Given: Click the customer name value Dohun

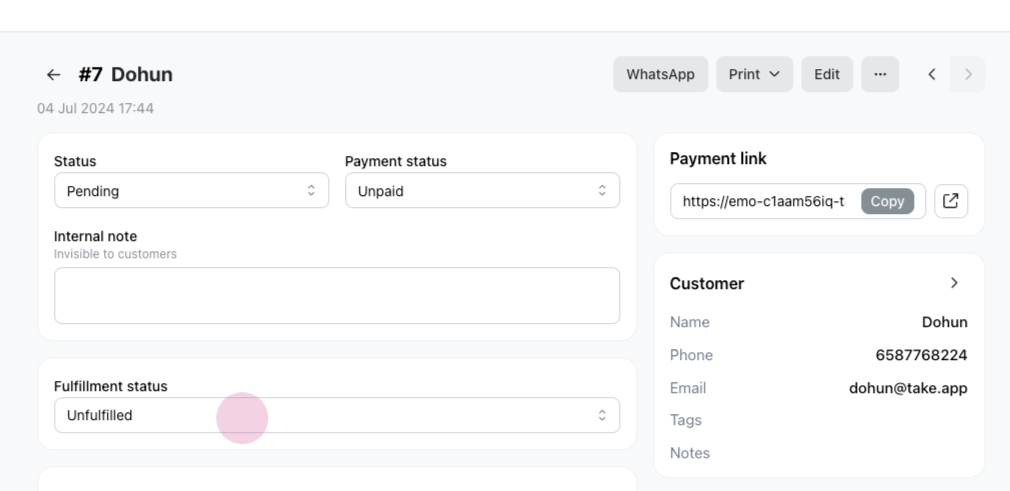Looking at the screenshot, I should [x=944, y=322].
